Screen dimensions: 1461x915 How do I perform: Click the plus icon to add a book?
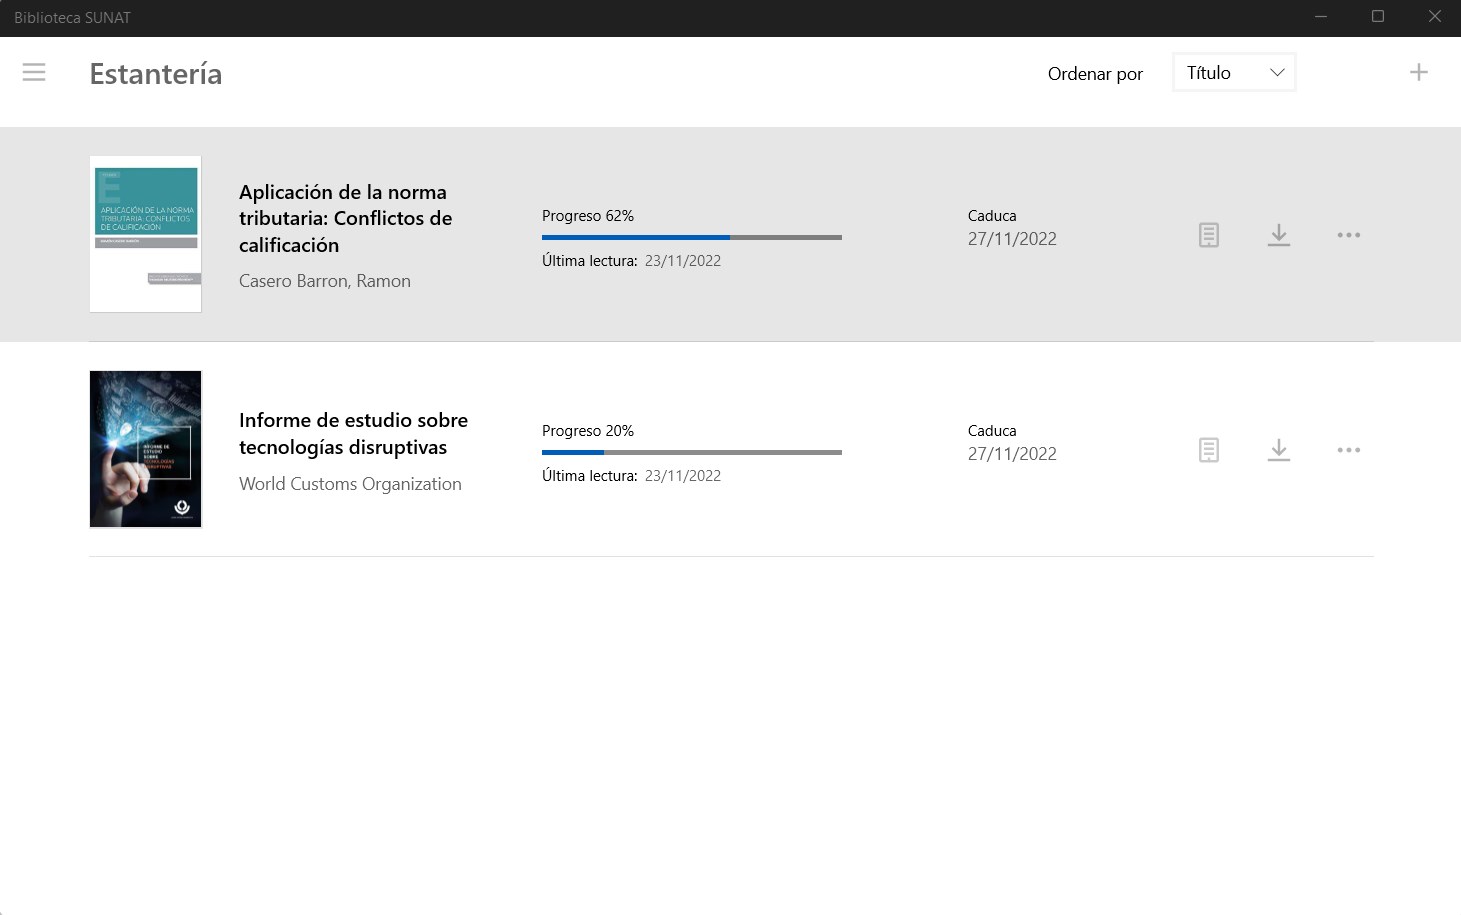1418,72
